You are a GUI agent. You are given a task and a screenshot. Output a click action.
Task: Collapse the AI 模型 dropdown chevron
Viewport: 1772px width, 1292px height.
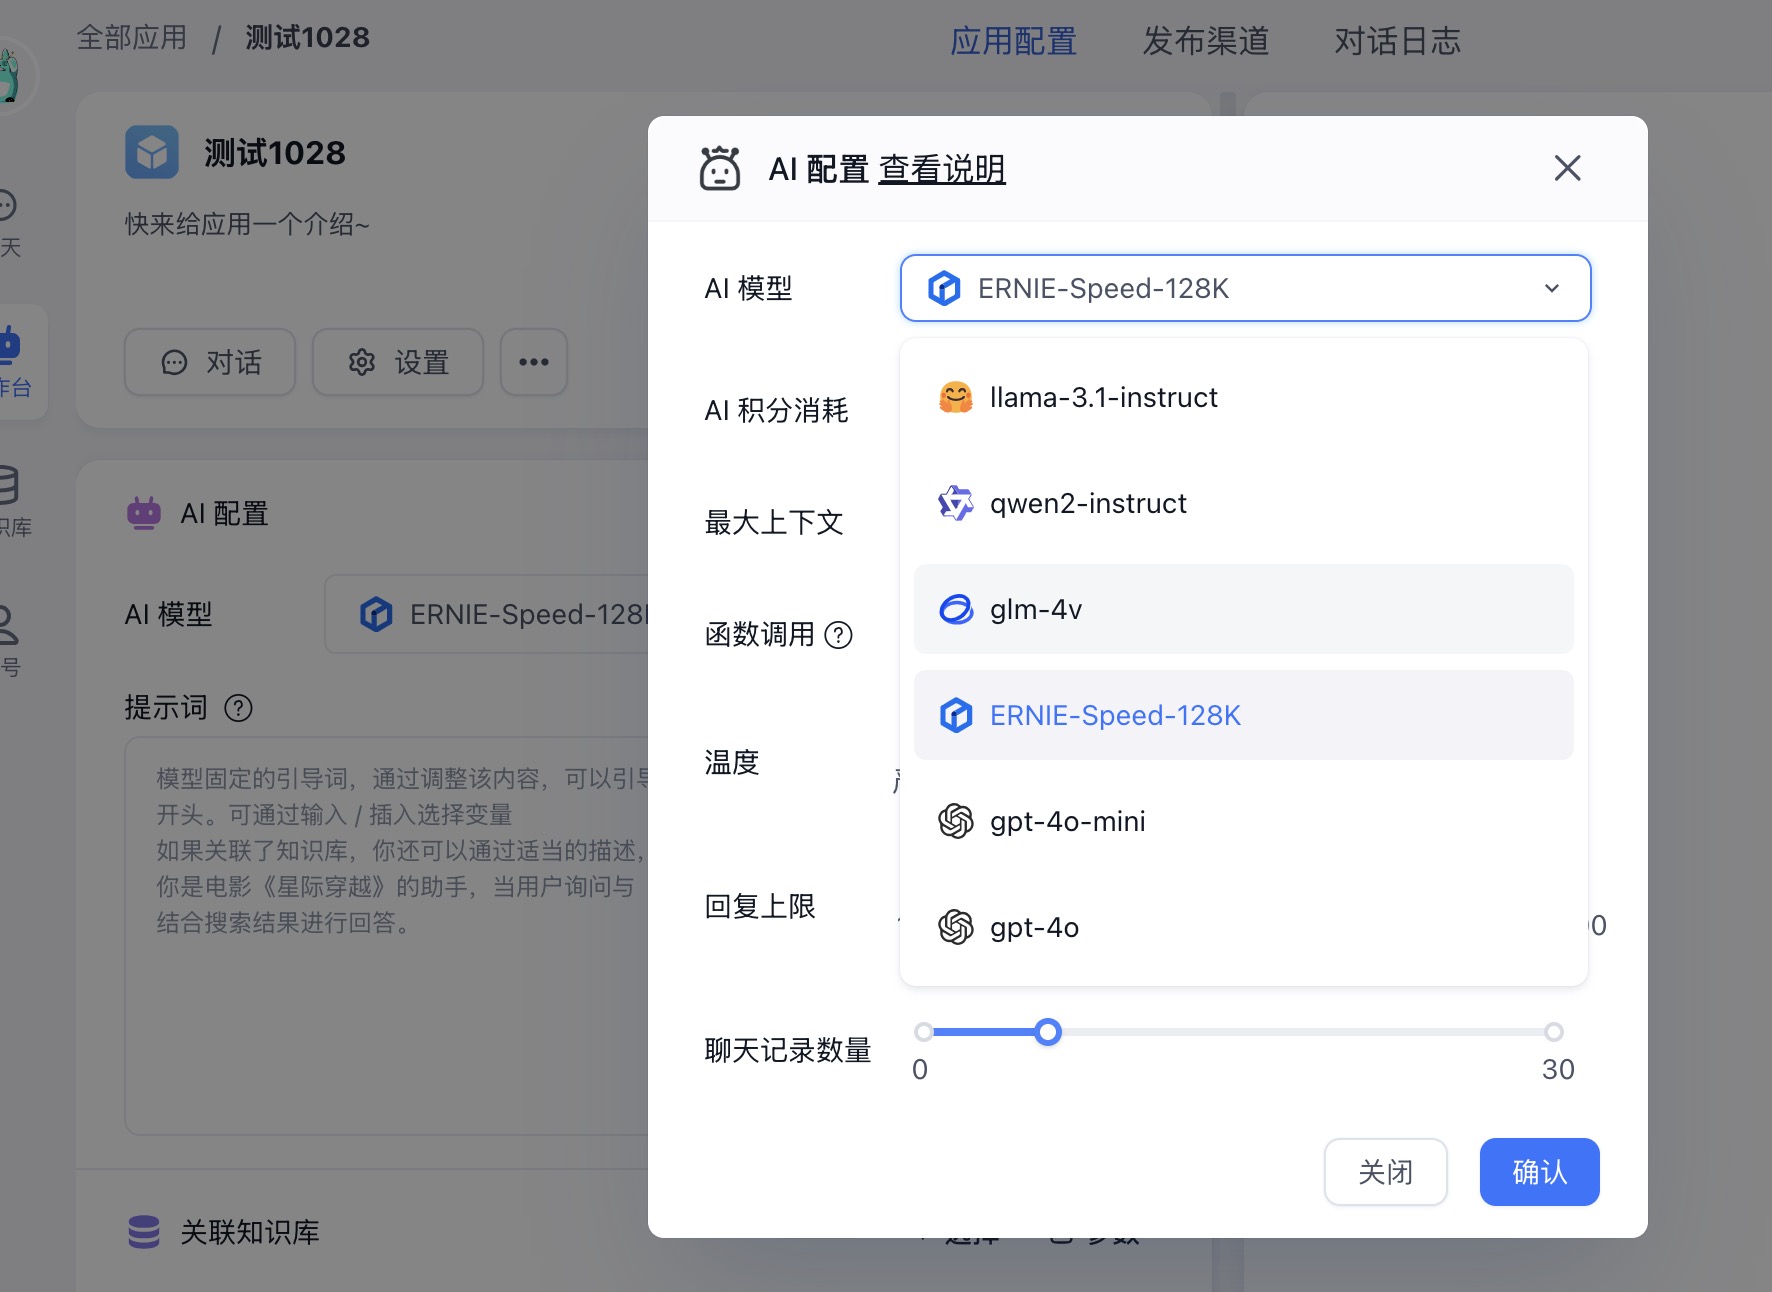click(1551, 289)
